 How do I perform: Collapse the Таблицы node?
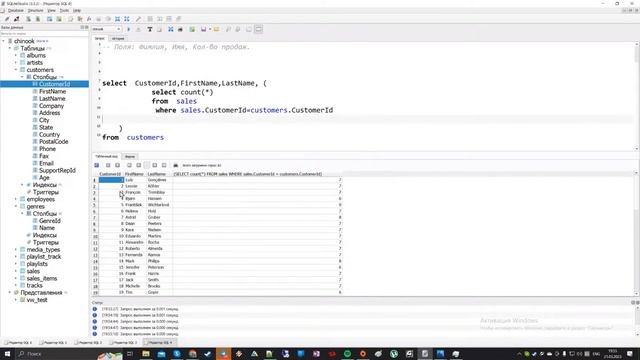click(10, 49)
